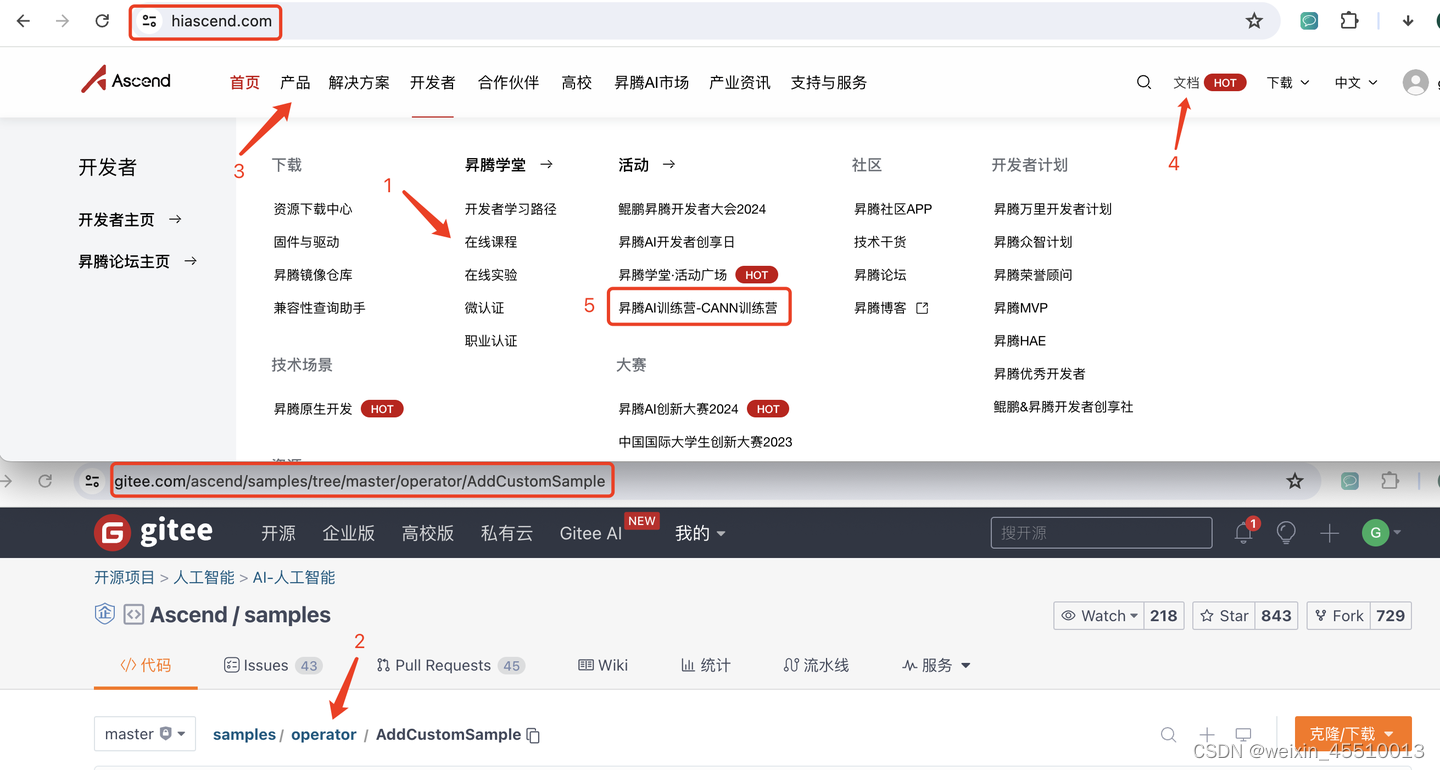
Task: Open site info icon beside hiascend.com
Action: (149, 21)
